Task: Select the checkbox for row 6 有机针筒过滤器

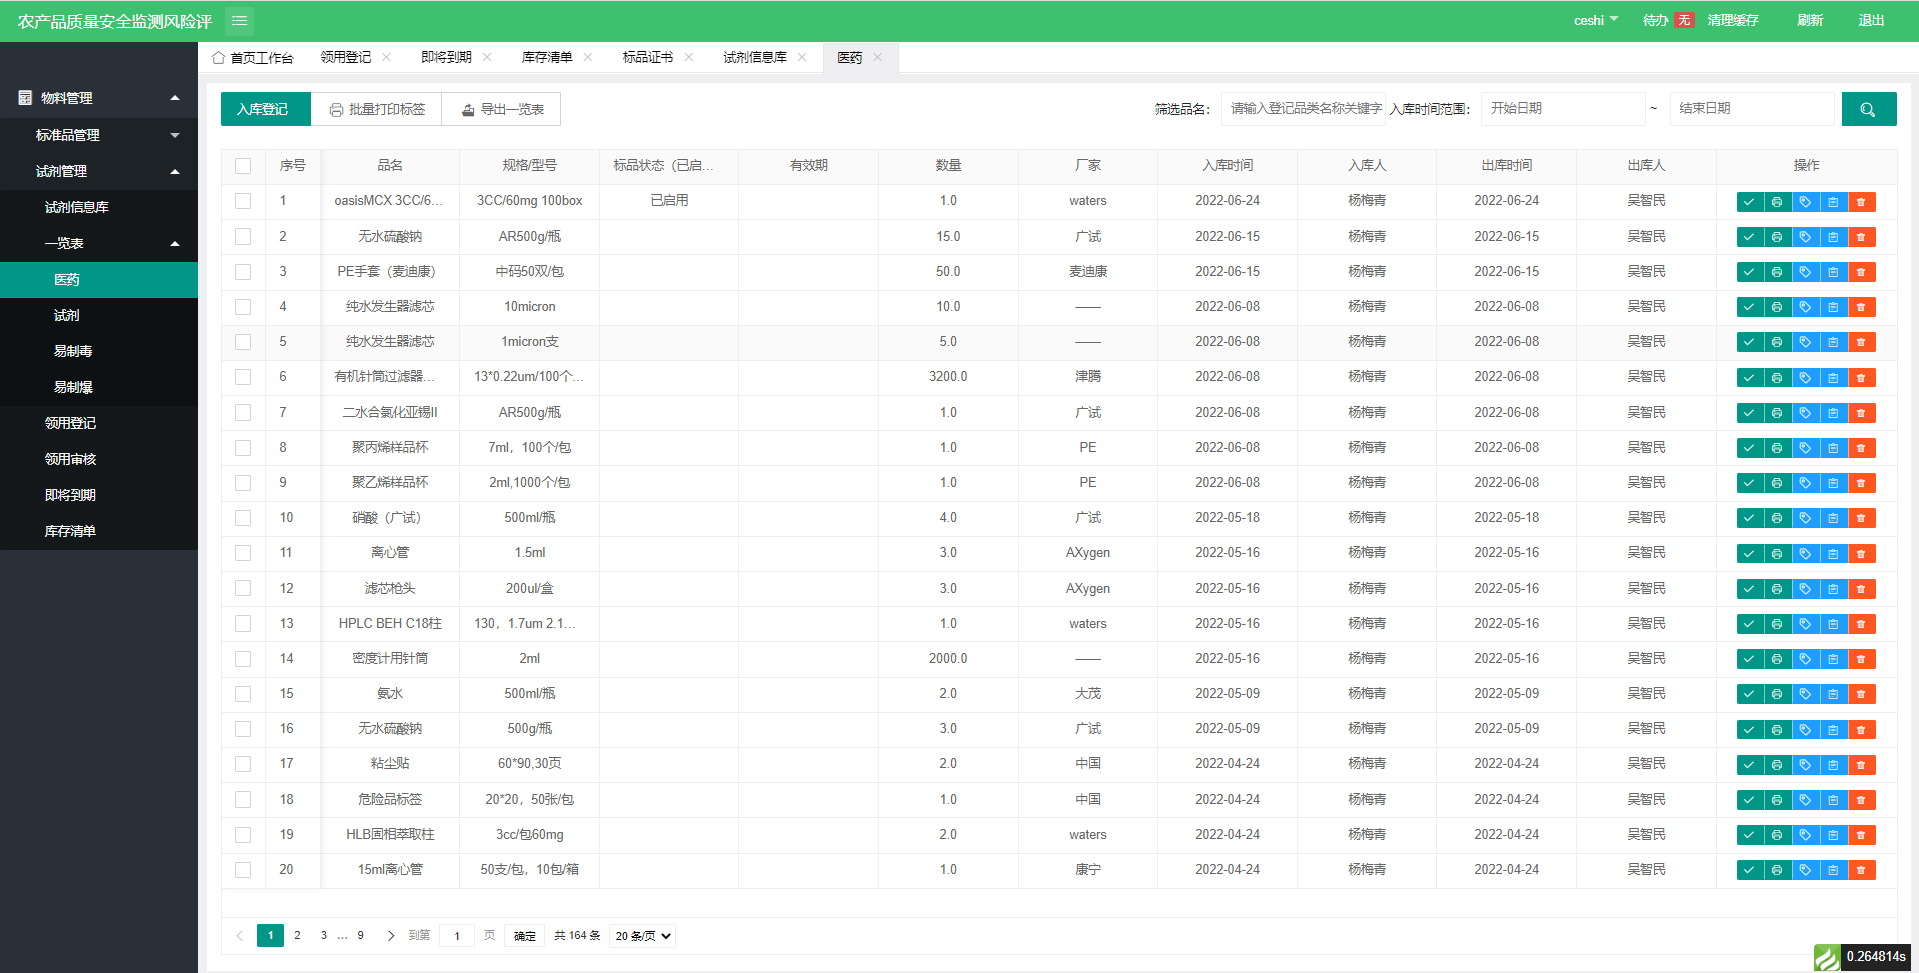Action: pos(243,377)
